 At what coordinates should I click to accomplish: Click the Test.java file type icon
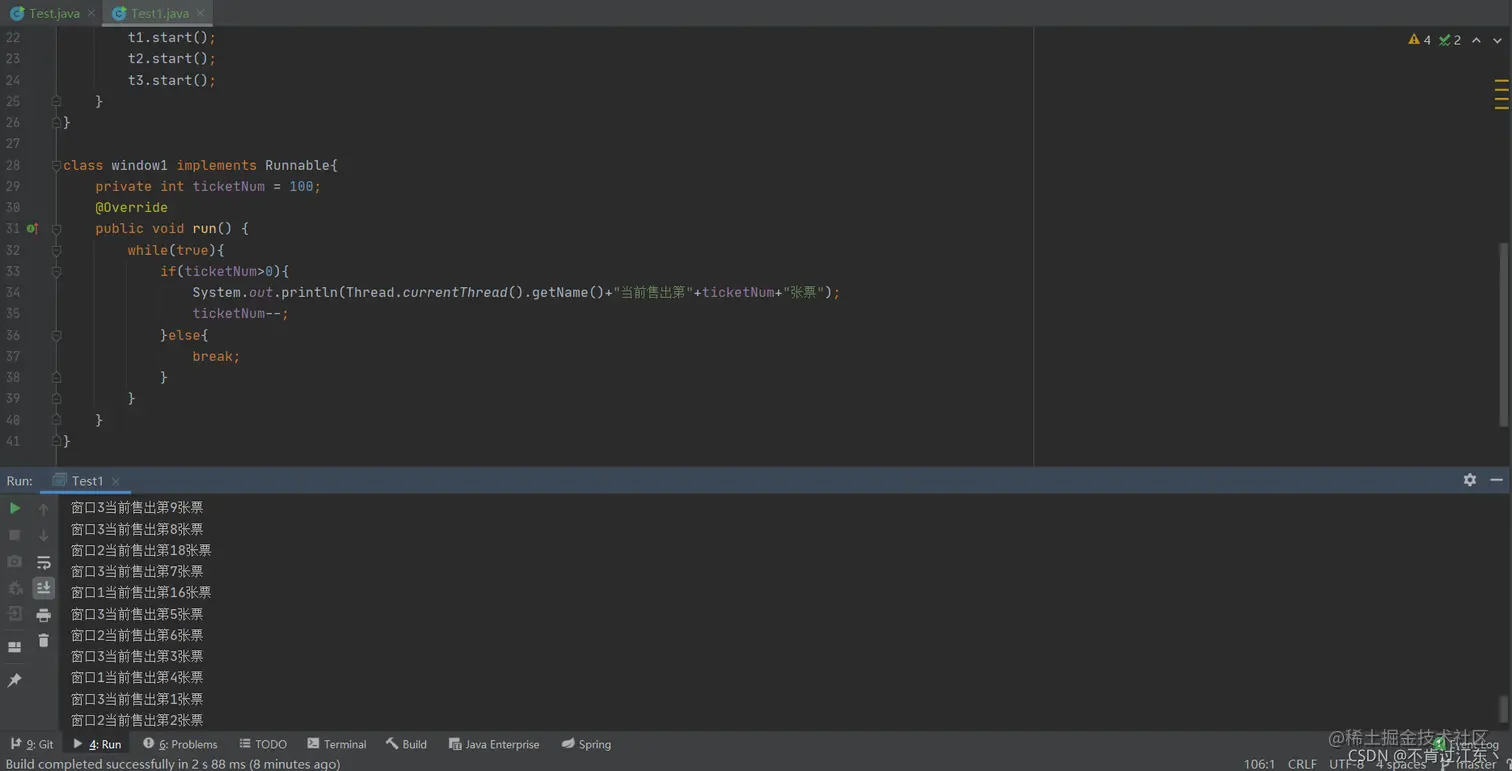pos(17,13)
